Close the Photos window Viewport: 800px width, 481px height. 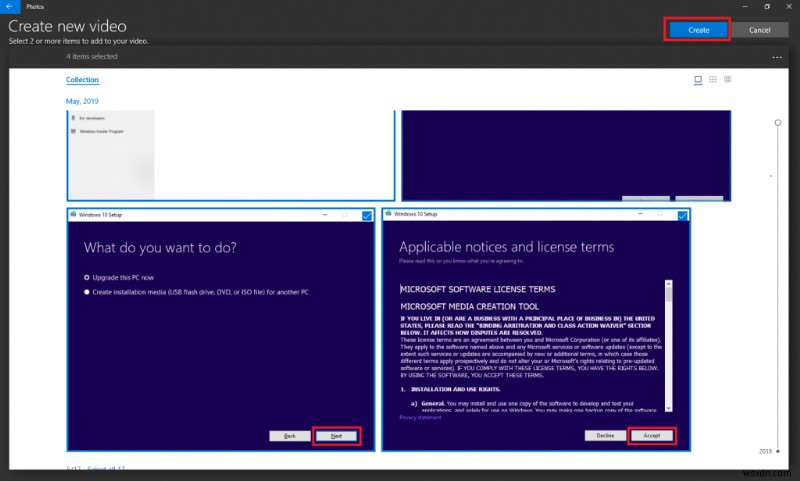pyautogui.click(x=789, y=7)
